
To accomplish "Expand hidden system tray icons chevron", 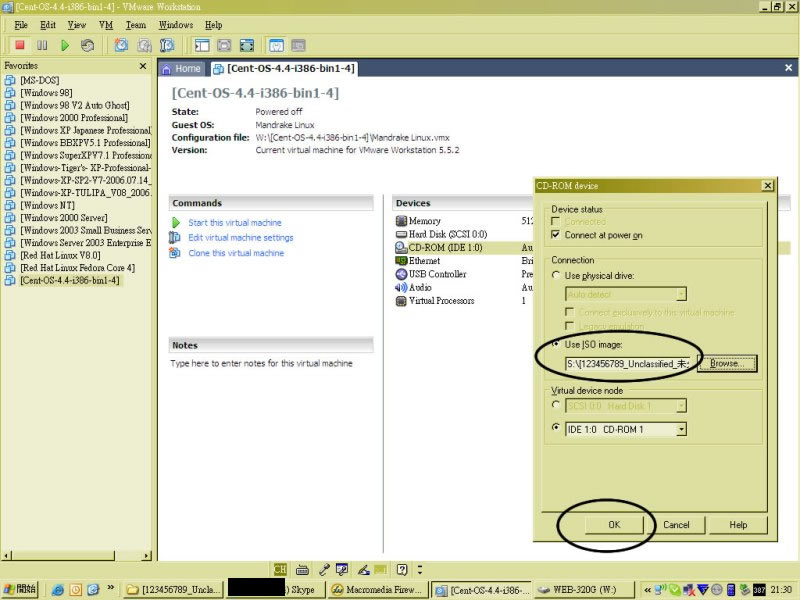I will point(647,590).
